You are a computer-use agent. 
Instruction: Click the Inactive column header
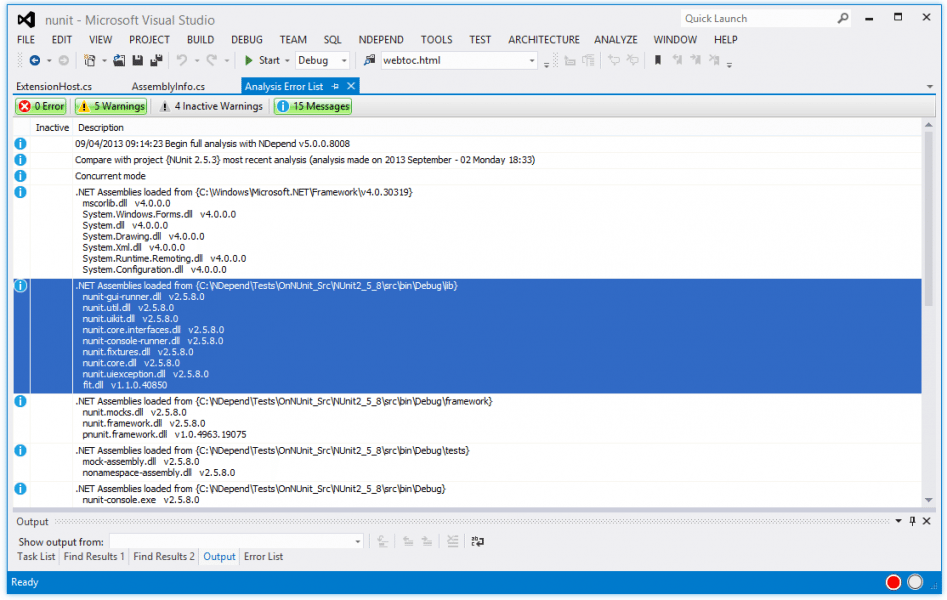coord(52,127)
